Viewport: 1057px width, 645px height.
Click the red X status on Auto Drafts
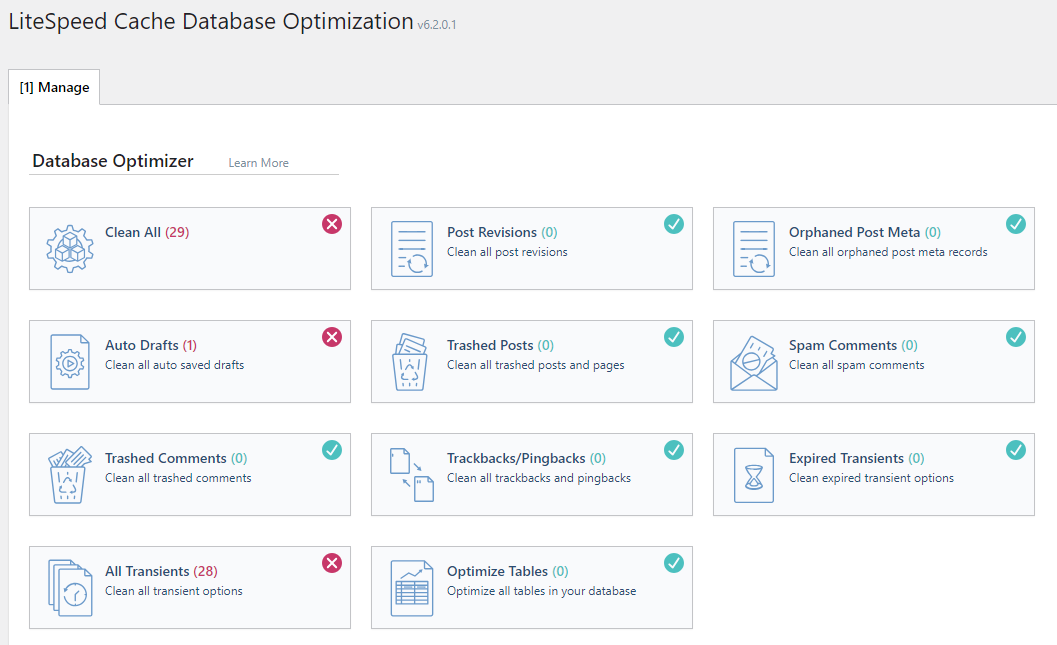332,337
